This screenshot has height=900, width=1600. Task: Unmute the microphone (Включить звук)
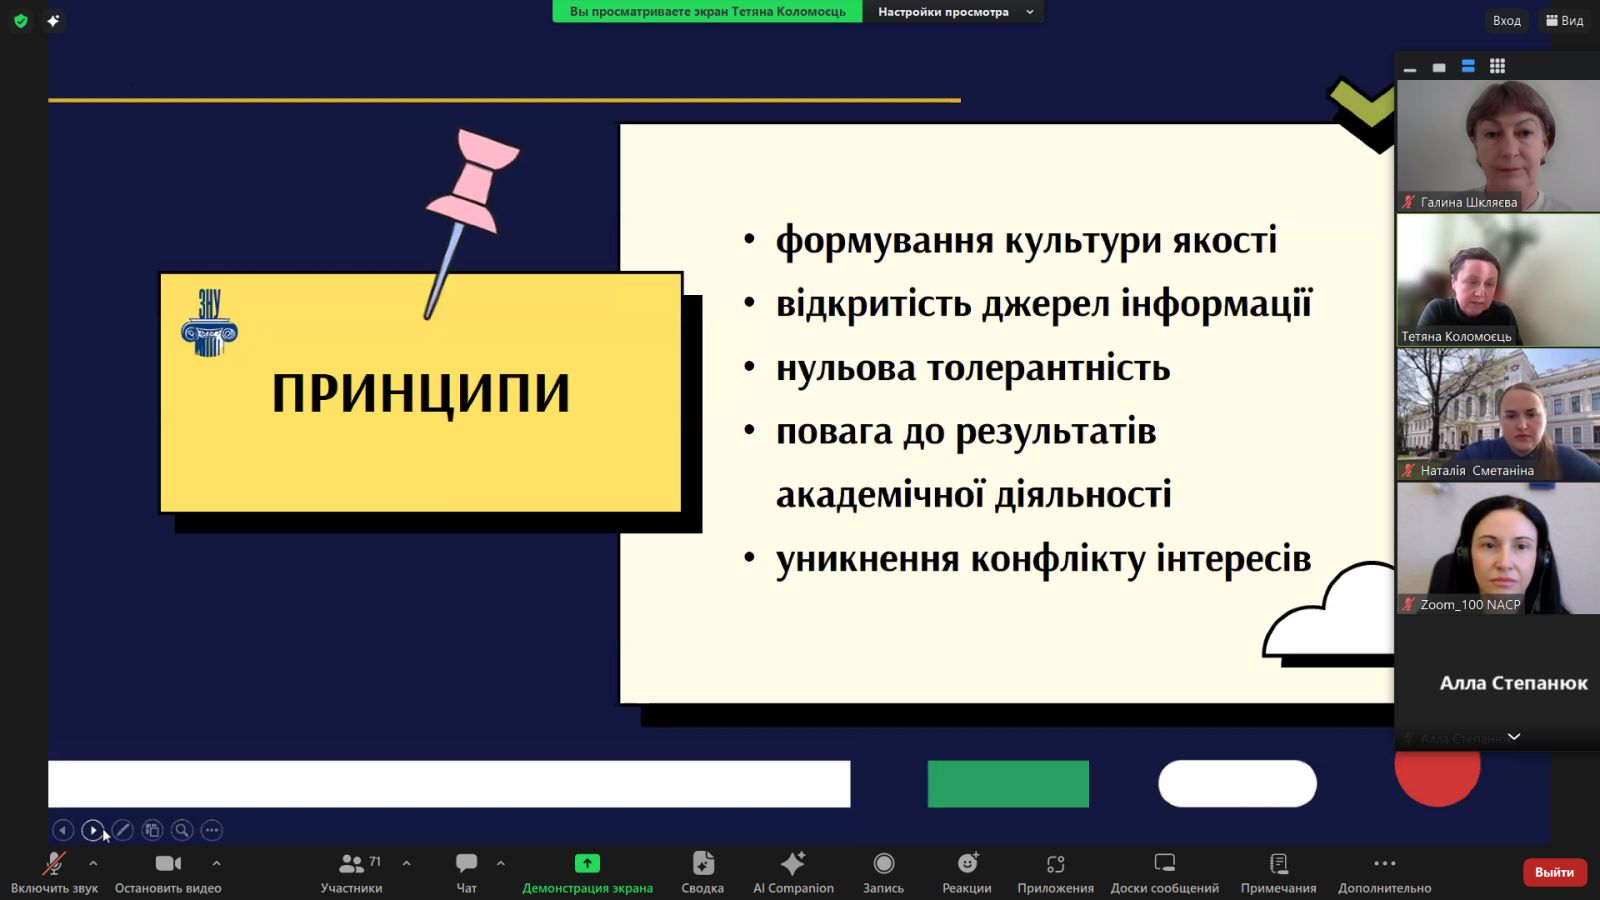click(x=54, y=872)
